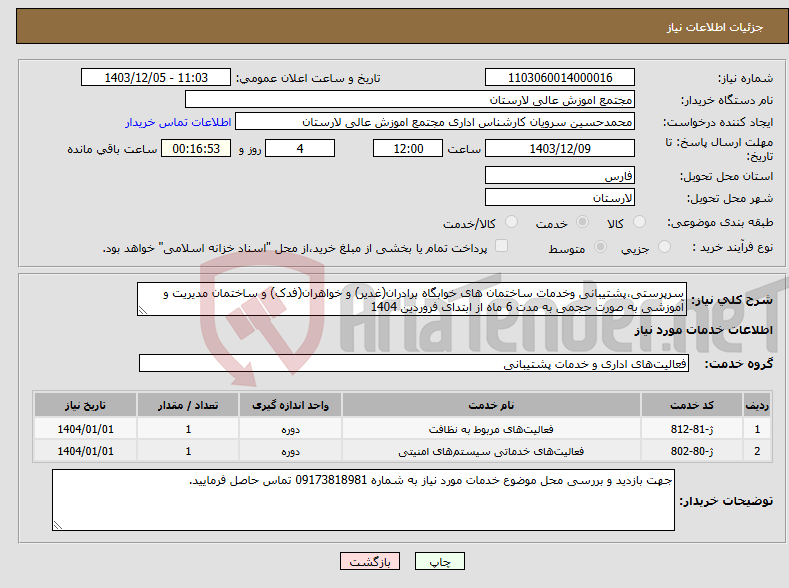This screenshot has width=789, height=588.
Task: Click the row number 2 cell
Action: pos(757,451)
